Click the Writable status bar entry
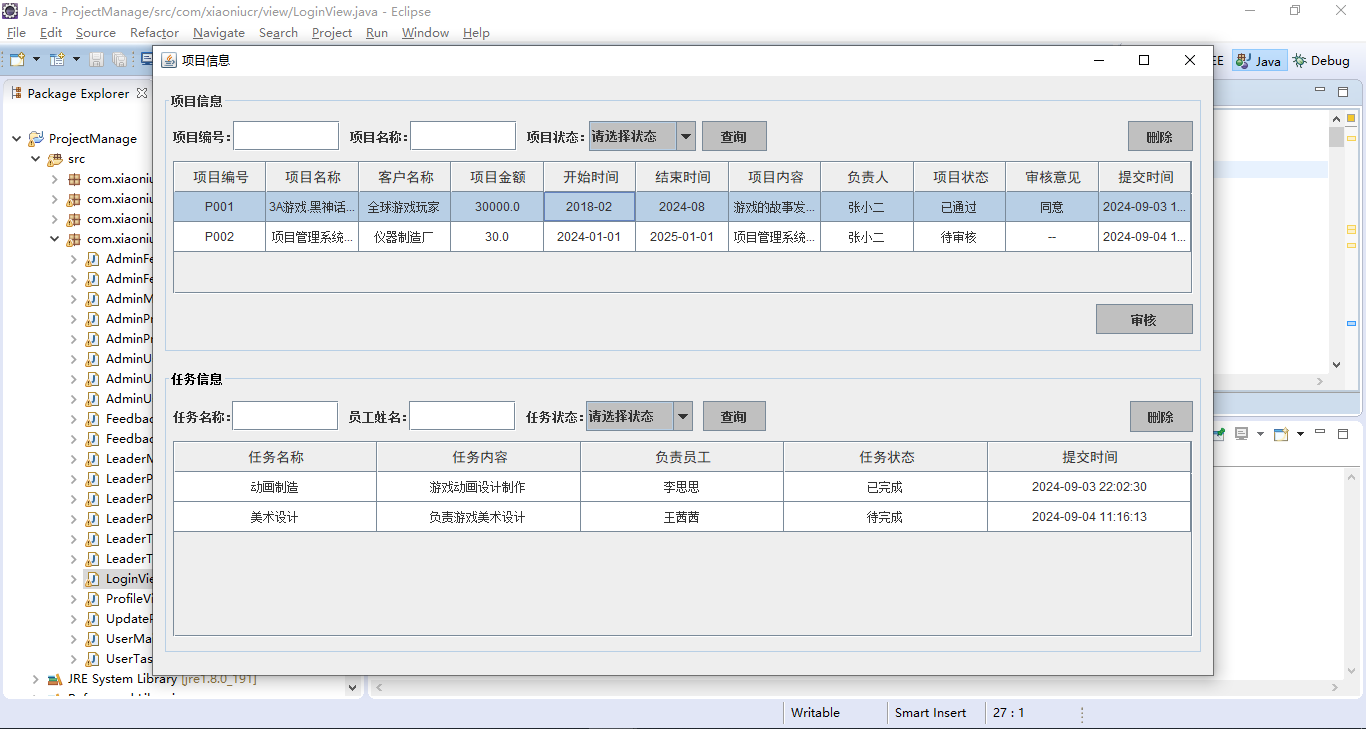 pos(815,713)
